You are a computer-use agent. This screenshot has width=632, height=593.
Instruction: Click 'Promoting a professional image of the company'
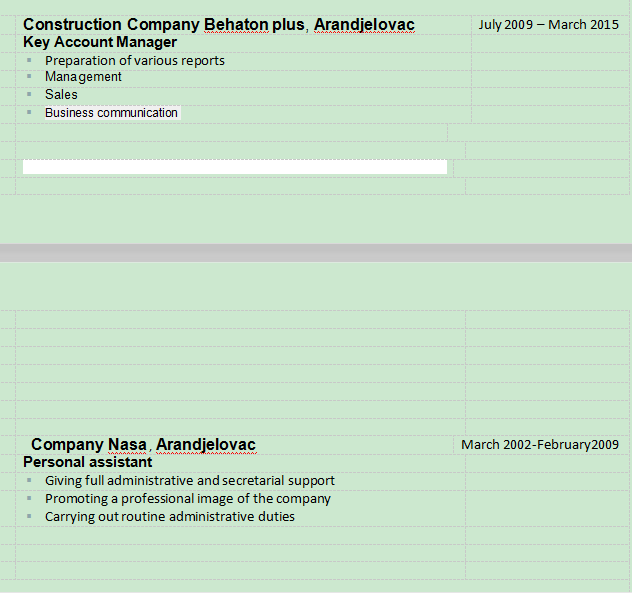tap(188, 499)
